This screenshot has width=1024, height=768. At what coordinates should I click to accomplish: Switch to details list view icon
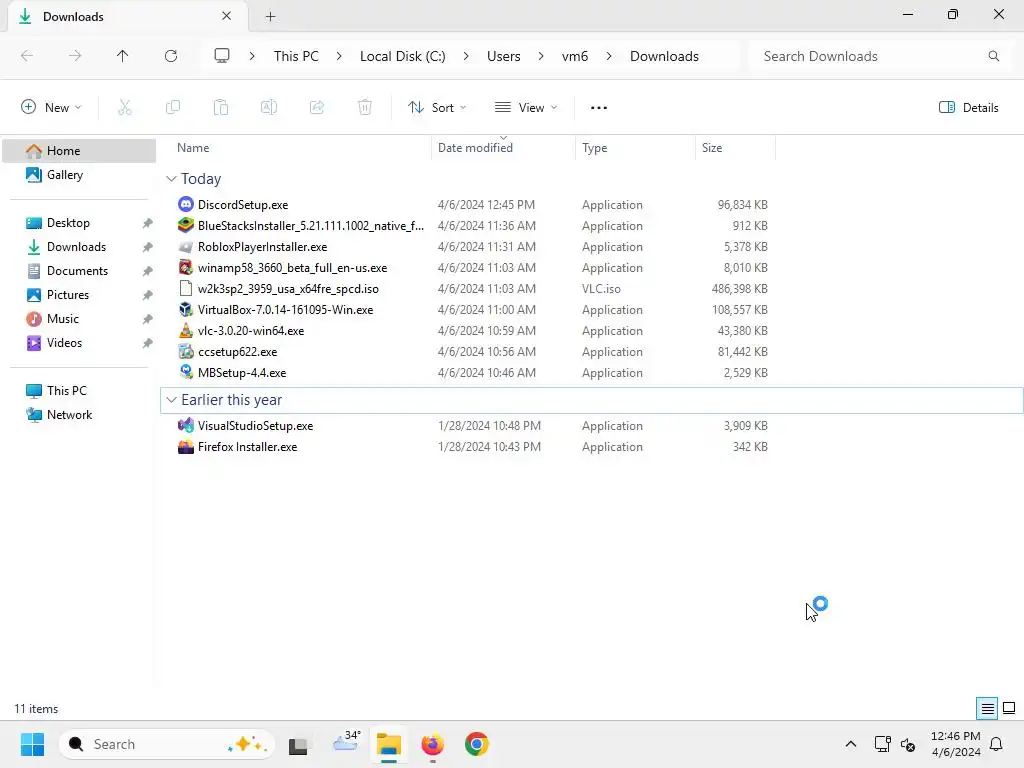[987, 708]
